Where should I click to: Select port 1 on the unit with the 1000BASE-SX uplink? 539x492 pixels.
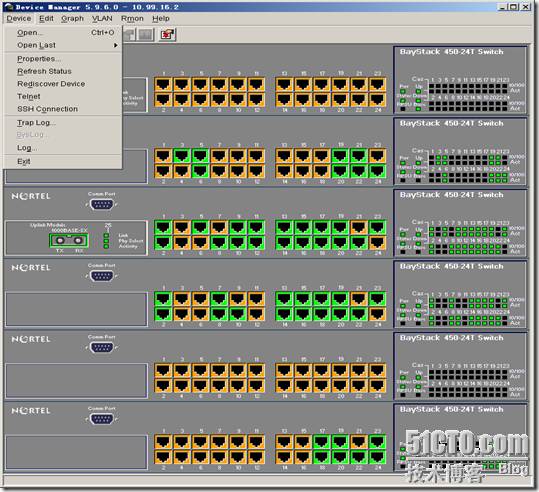[163, 228]
